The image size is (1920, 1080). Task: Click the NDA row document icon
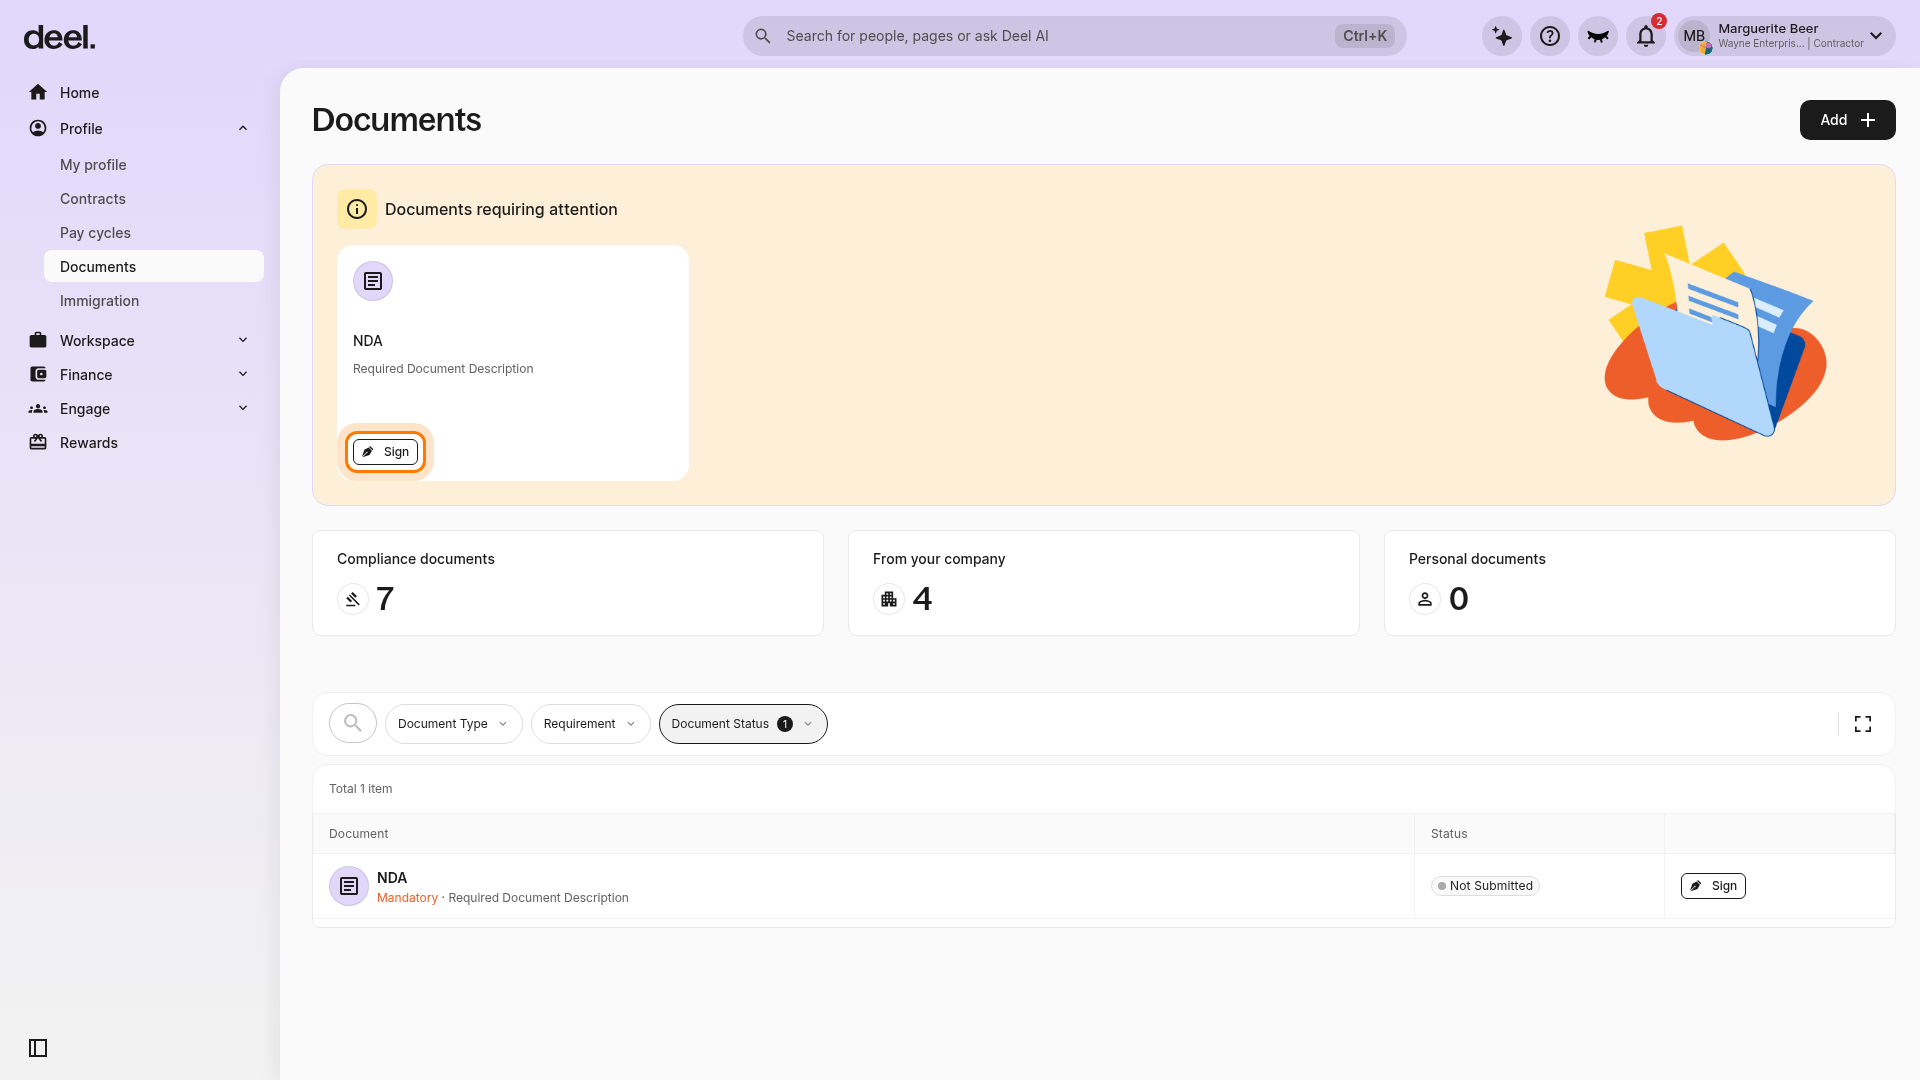click(x=349, y=886)
